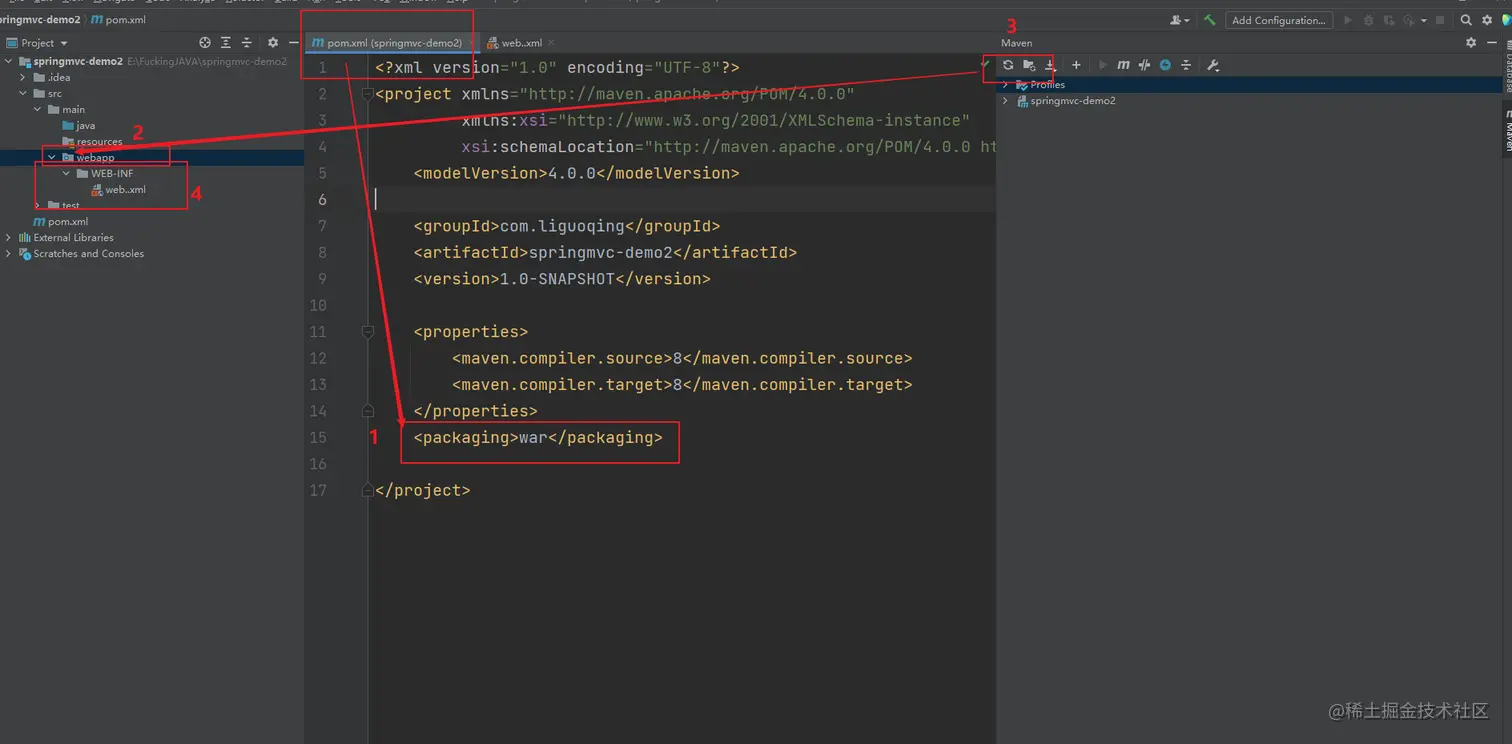Click pom.xml in the breadcrumb bar
Image resolution: width=1512 pixels, height=744 pixels.
[x=118, y=20]
